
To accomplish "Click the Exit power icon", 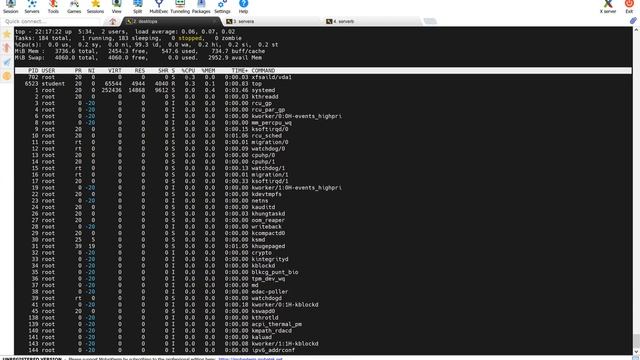I will coord(629,6).
